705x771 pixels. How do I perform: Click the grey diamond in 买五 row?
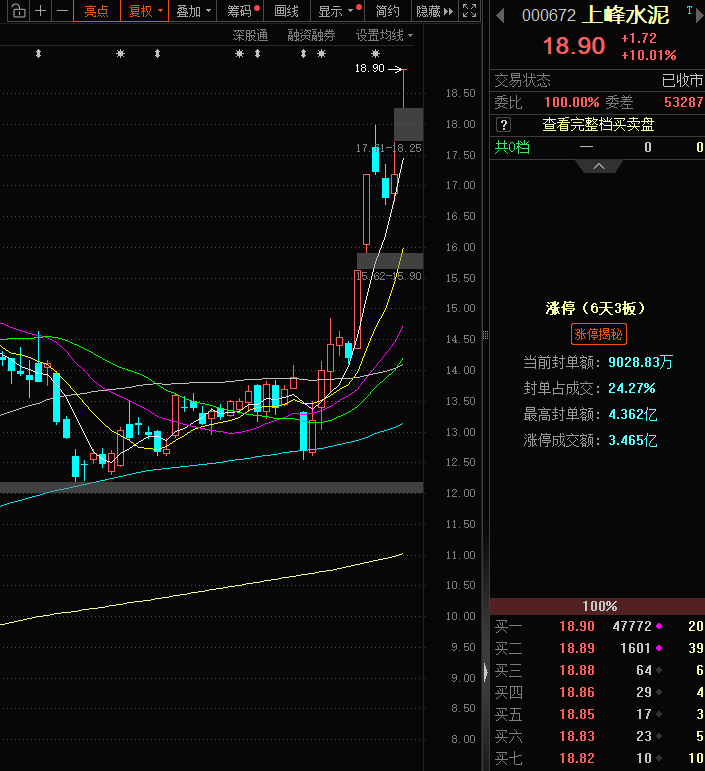pos(659,714)
